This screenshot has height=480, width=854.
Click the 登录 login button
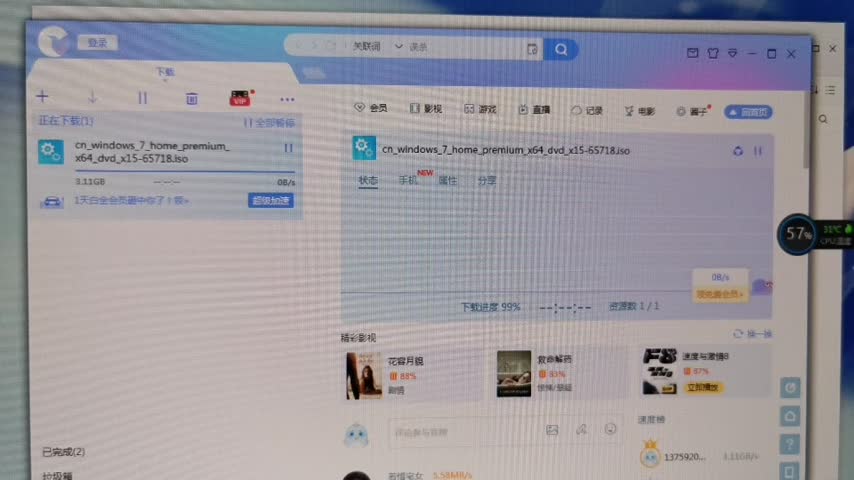click(97, 42)
